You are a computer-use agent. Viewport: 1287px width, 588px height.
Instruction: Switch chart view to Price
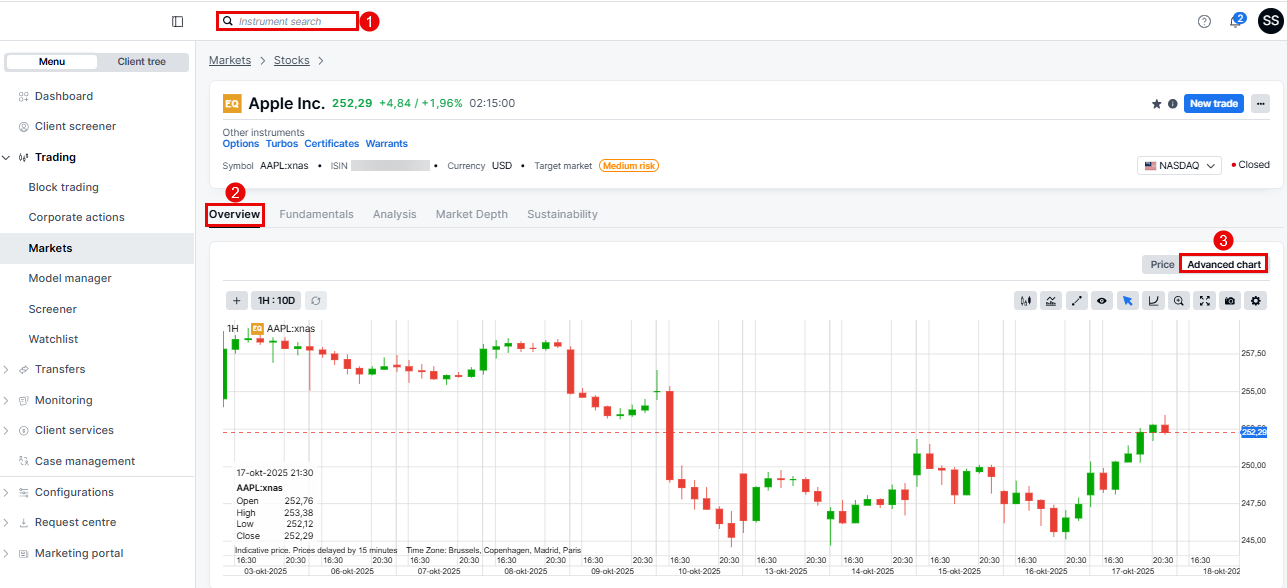pos(1162,264)
